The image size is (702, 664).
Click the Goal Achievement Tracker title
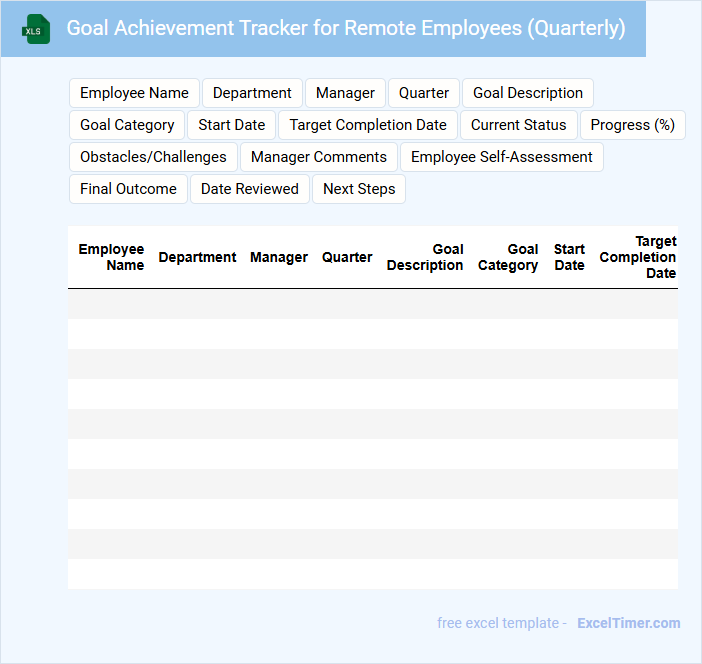pos(346,28)
